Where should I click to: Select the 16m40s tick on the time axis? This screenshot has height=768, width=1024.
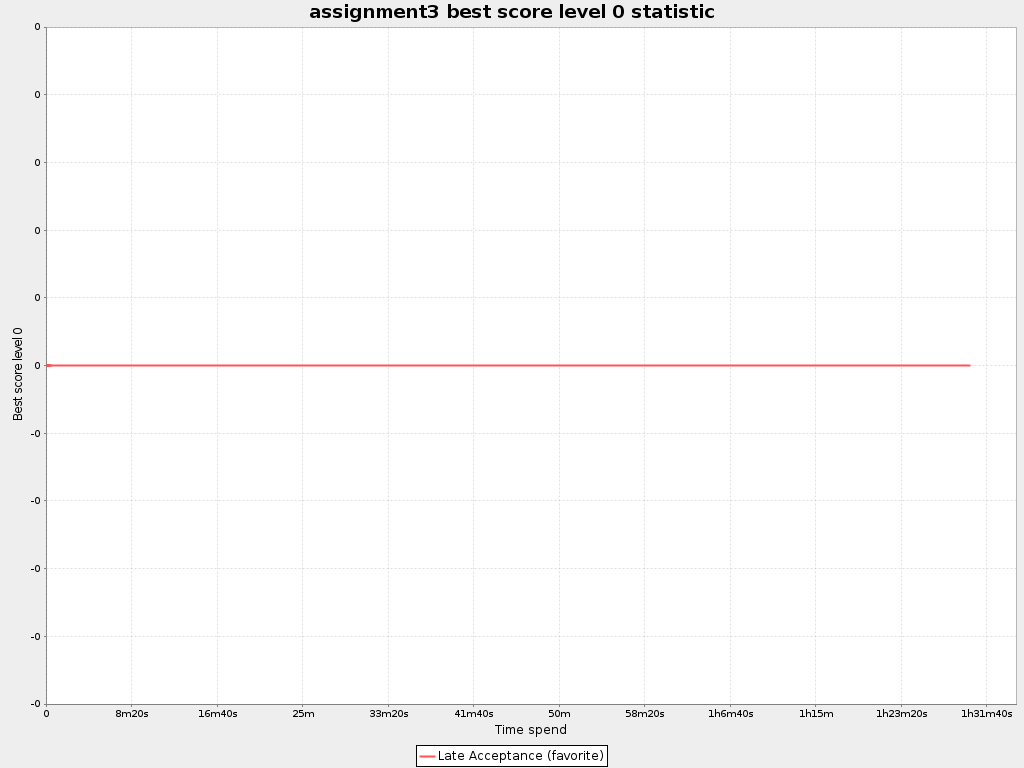(x=217, y=714)
